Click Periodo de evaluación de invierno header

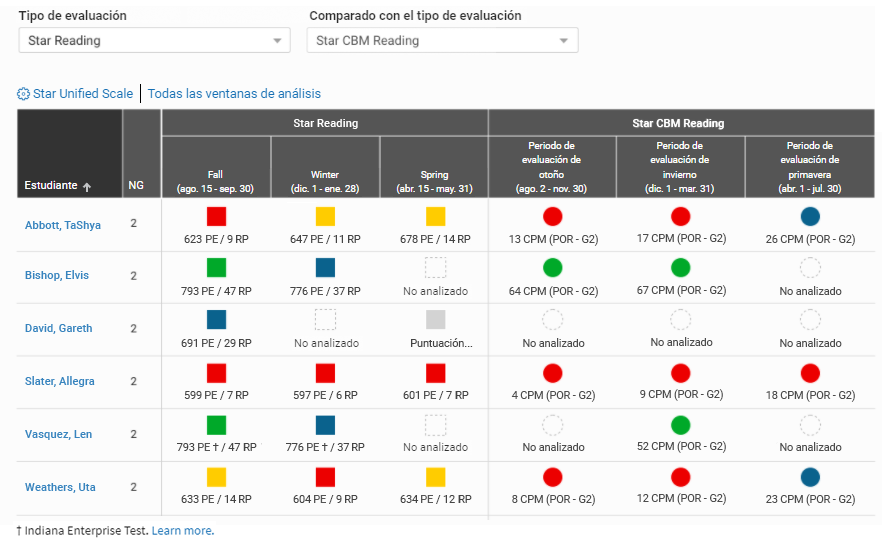pyautogui.click(x=680, y=167)
